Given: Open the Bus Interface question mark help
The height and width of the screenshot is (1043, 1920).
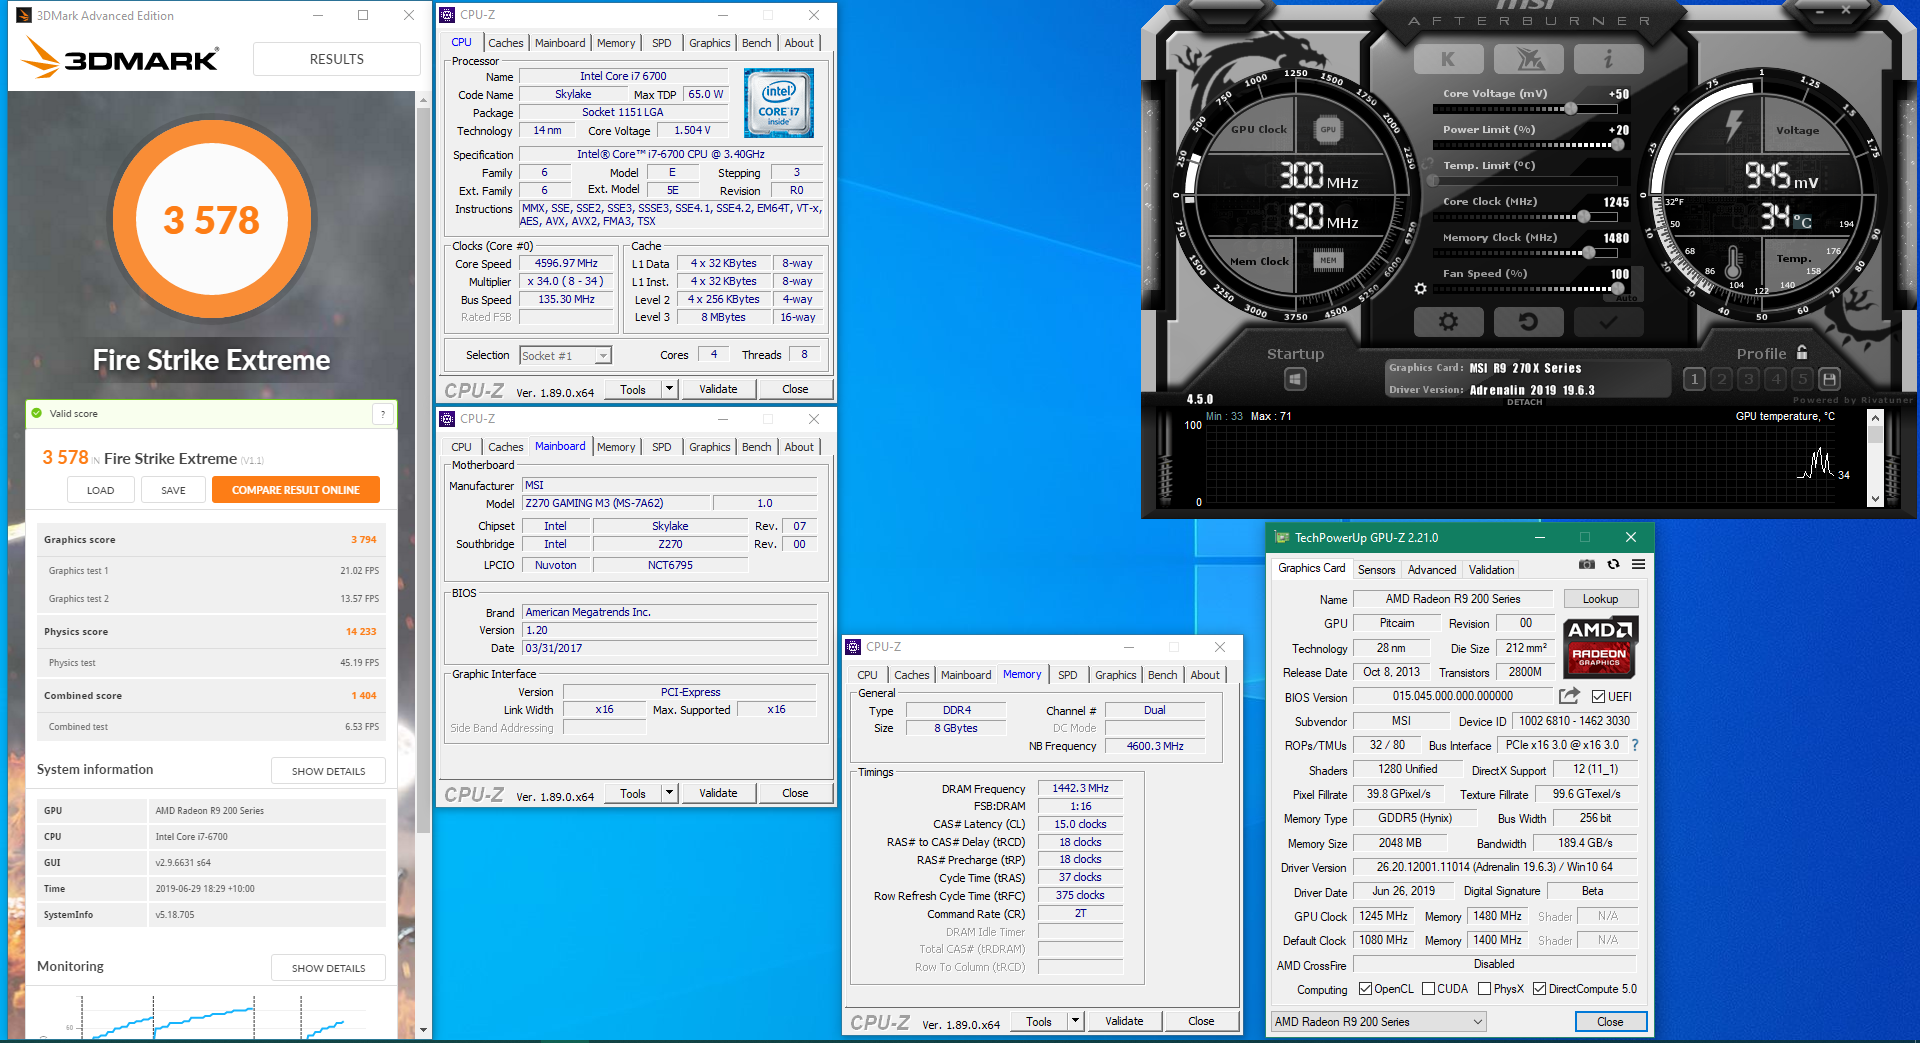Looking at the screenshot, I should pos(1635,745).
